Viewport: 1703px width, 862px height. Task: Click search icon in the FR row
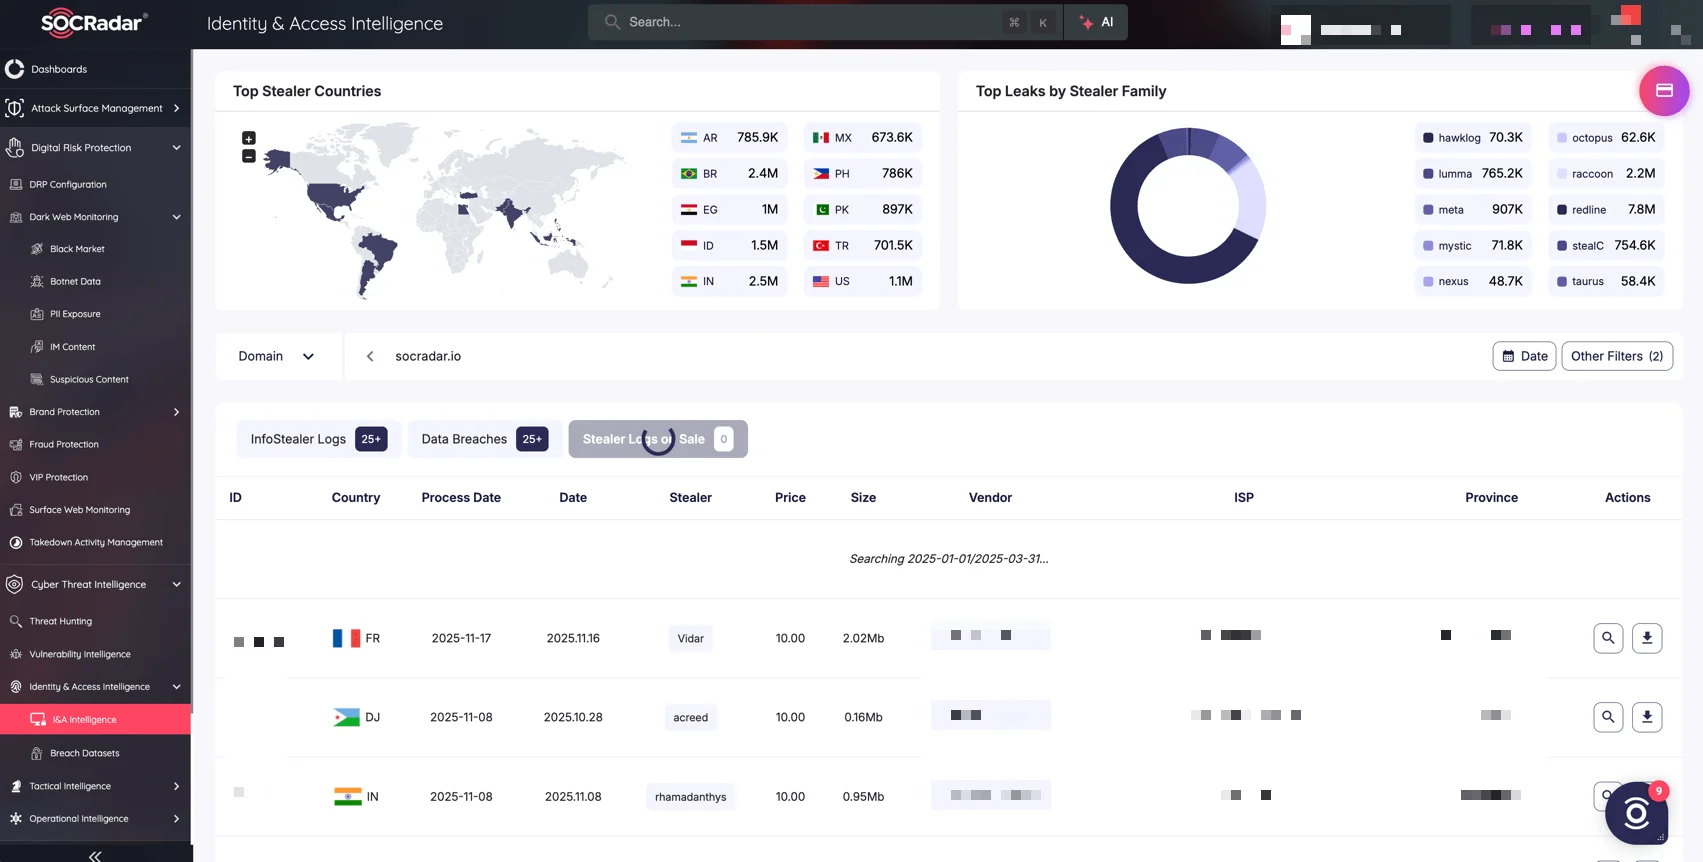tap(1608, 638)
